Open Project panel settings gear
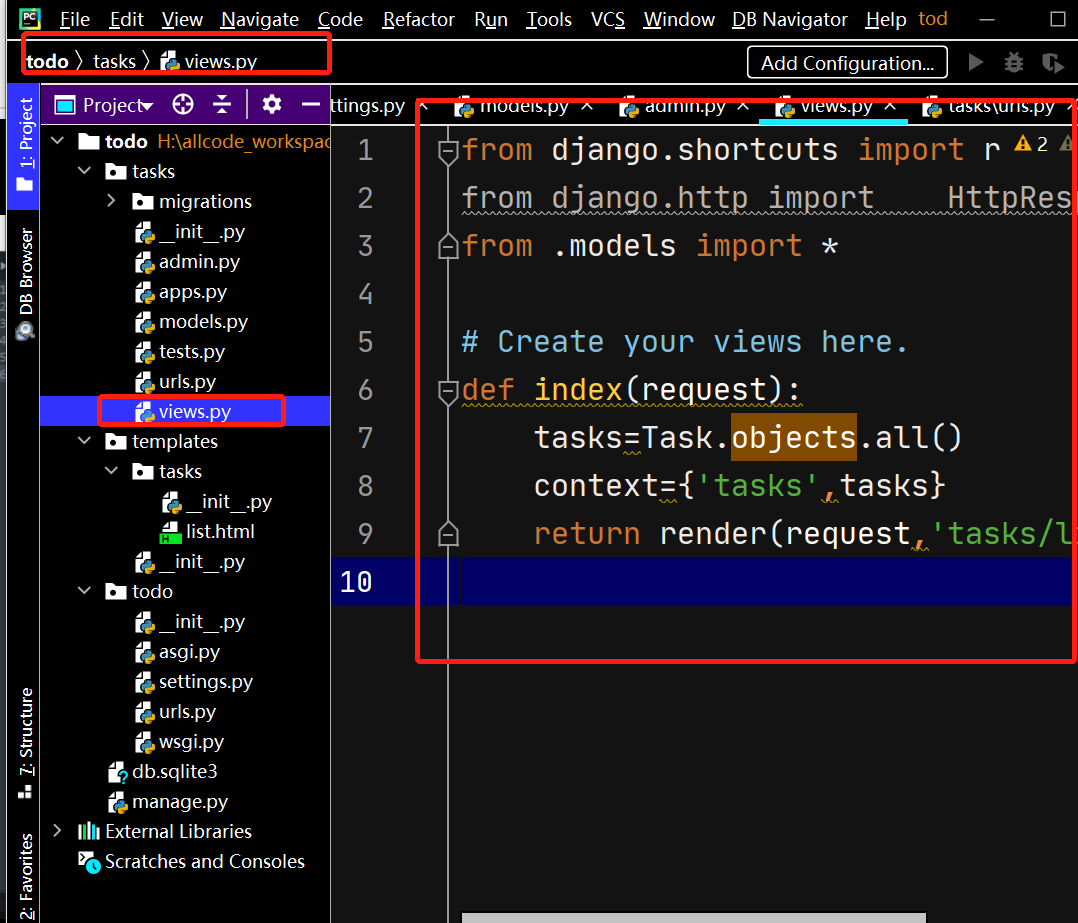 point(272,104)
